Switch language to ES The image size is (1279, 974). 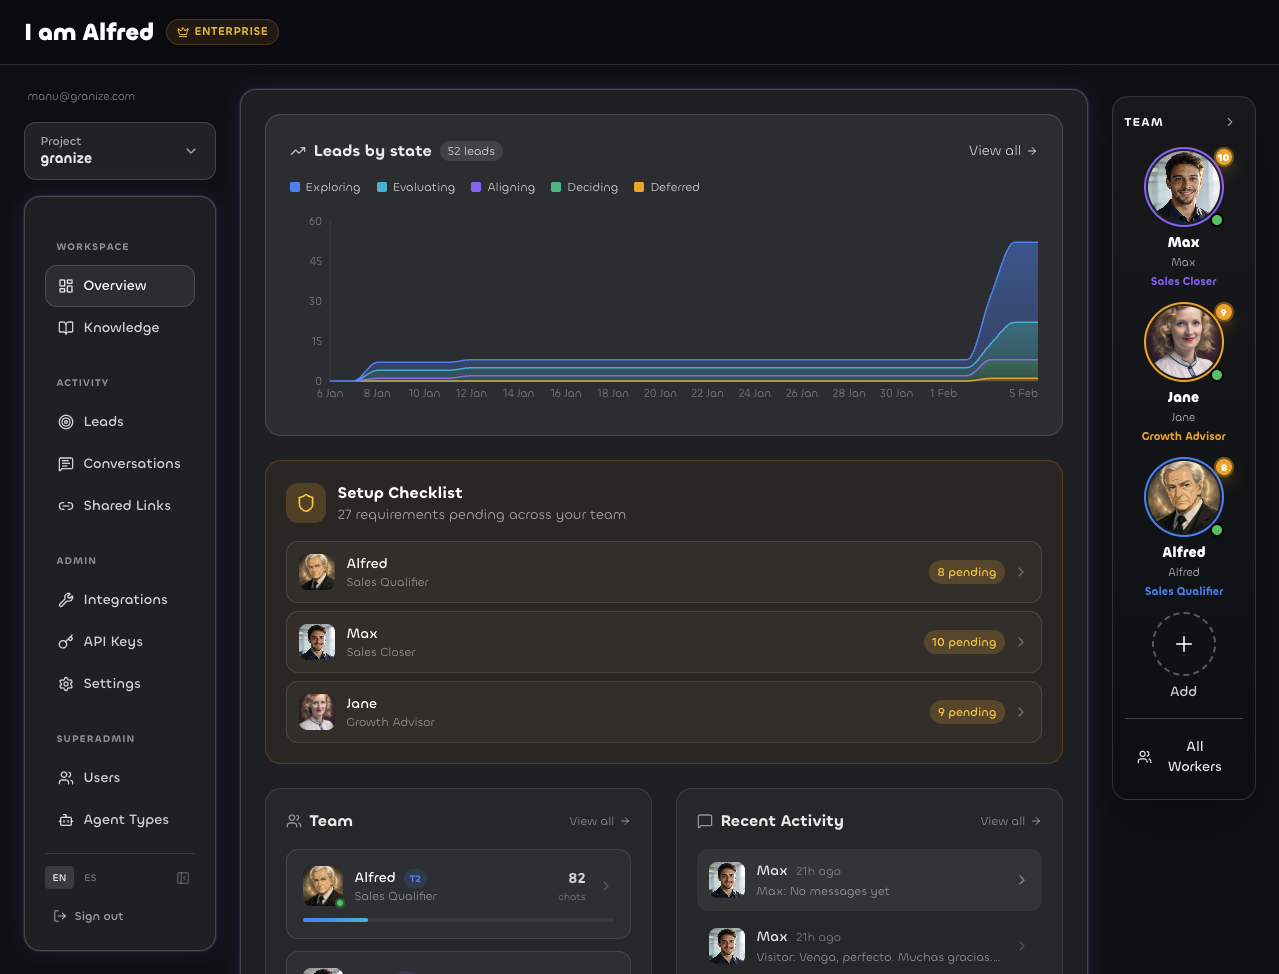91,878
